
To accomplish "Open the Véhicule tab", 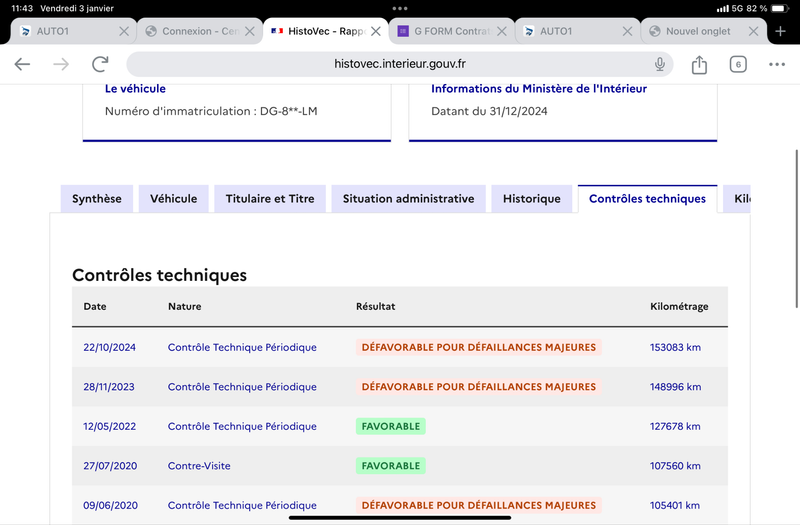I will [x=173, y=198].
